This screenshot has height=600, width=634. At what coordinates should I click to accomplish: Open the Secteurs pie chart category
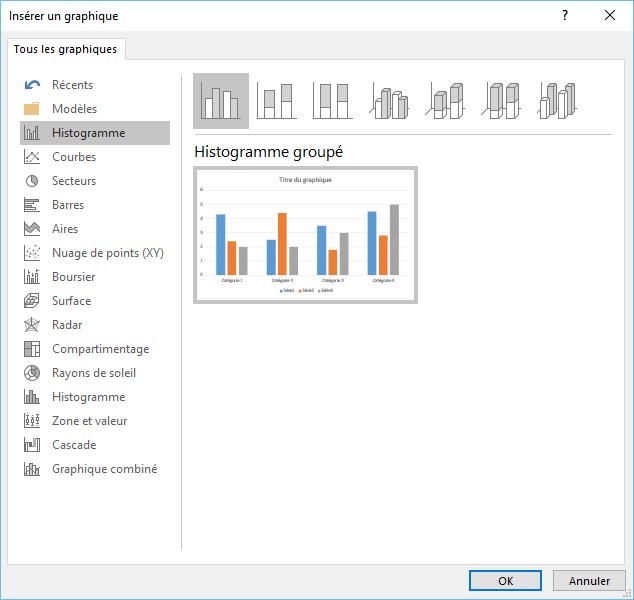pyautogui.click(x=74, y=181)
